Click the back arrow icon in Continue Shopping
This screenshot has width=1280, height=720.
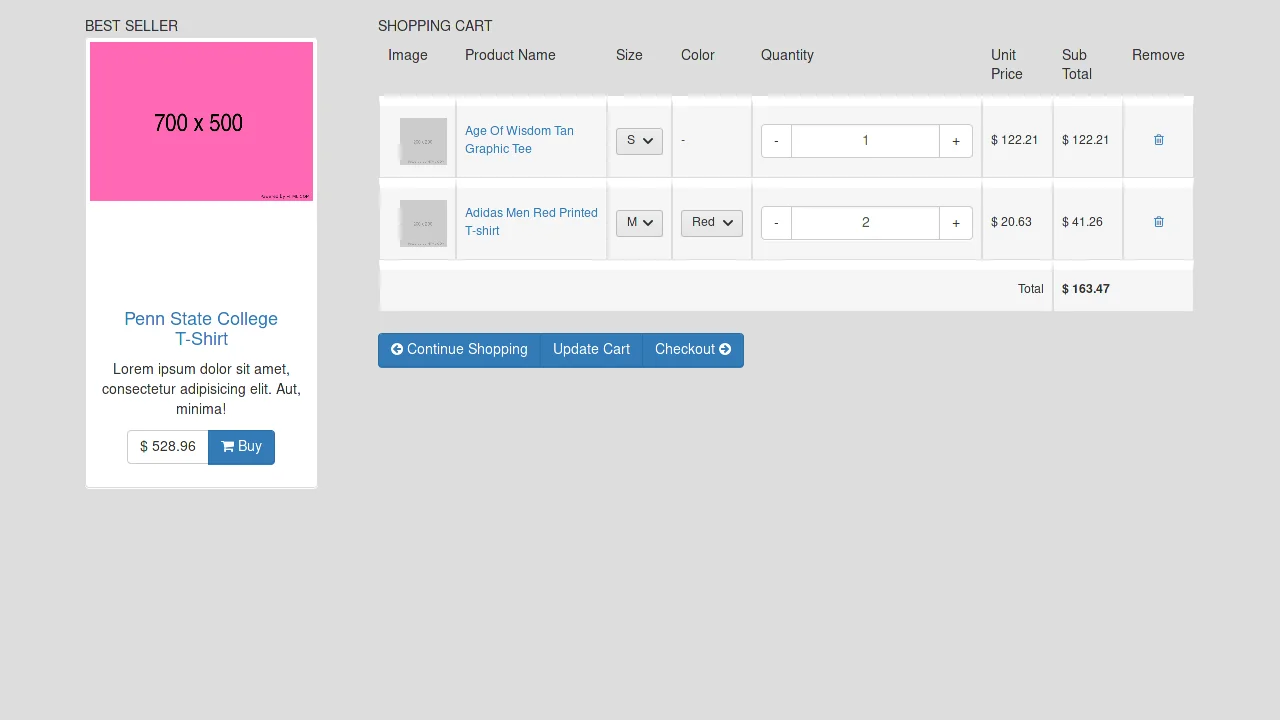tap(397, 349)
